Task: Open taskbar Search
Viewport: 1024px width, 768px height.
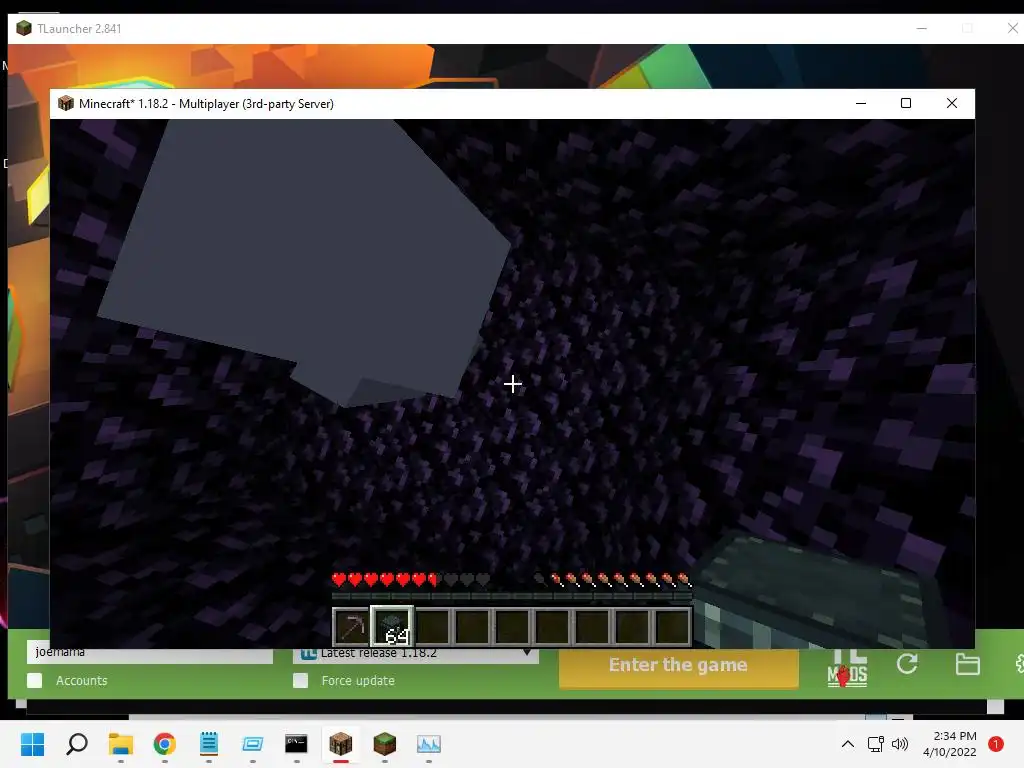Action: pos(77,744)
